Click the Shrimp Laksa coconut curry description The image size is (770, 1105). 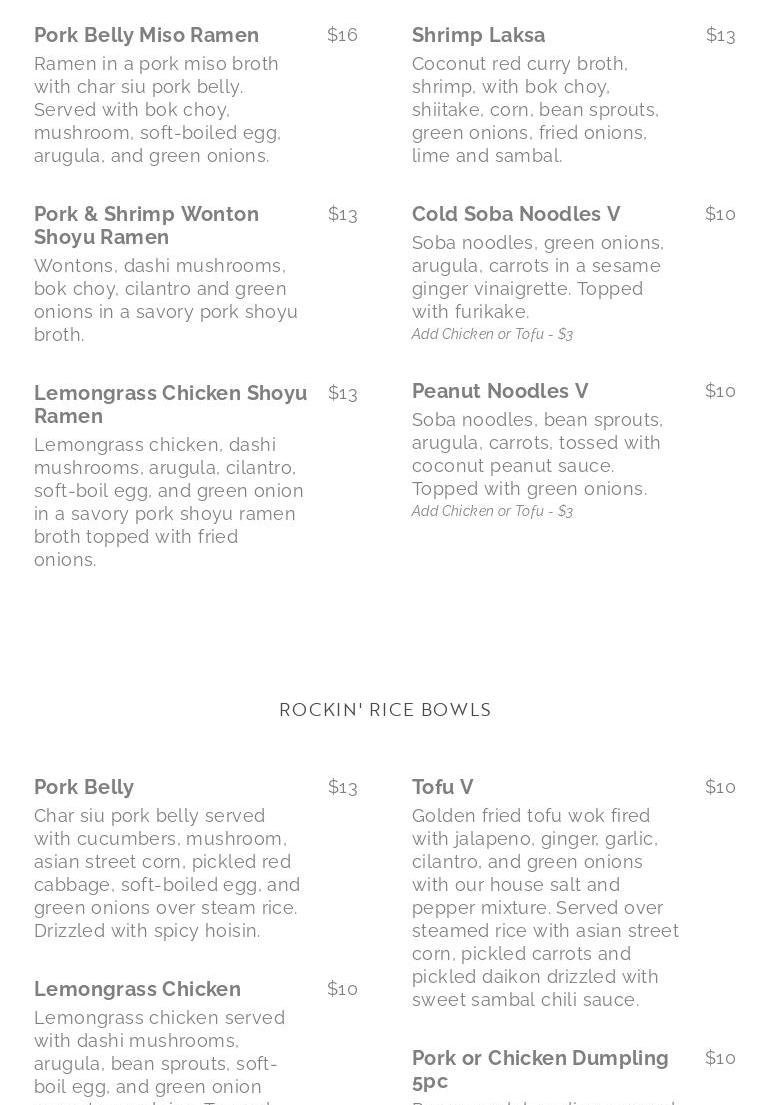click(x=535, y=110)
